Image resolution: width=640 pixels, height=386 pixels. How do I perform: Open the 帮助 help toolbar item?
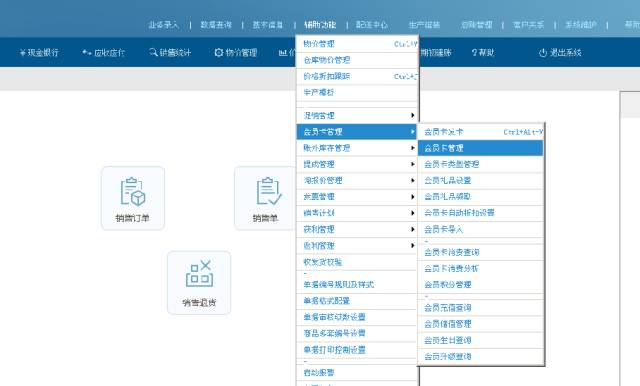coord(483,52)
